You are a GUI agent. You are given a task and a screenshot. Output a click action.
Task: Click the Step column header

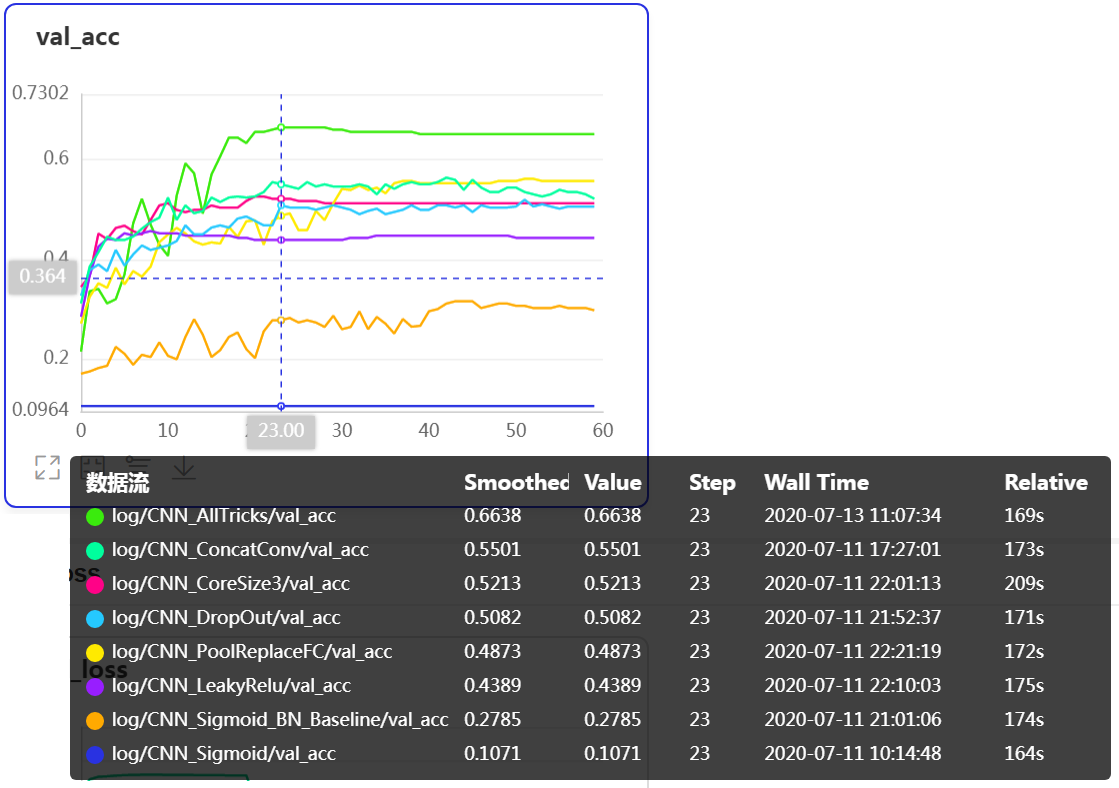point(712,483)
